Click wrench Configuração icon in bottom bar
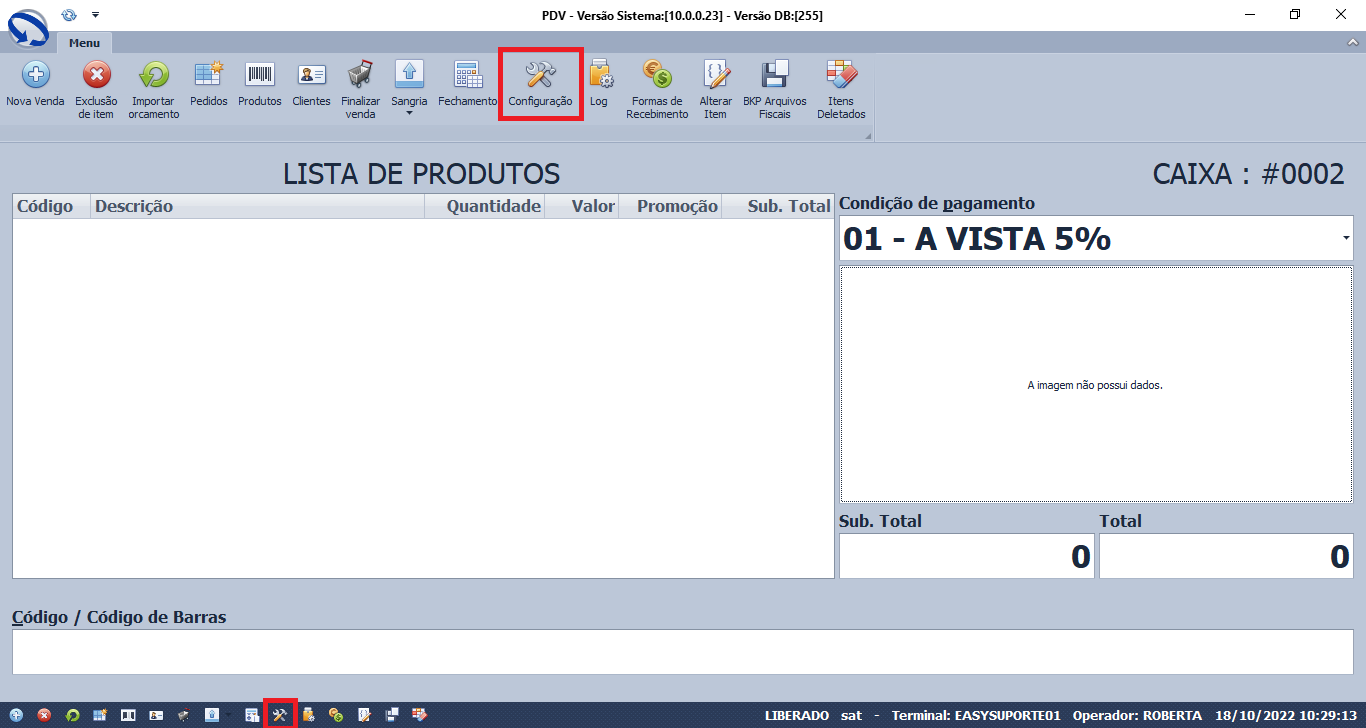Viewport: 1366px width, 728px height. click(x=280, y=715)
